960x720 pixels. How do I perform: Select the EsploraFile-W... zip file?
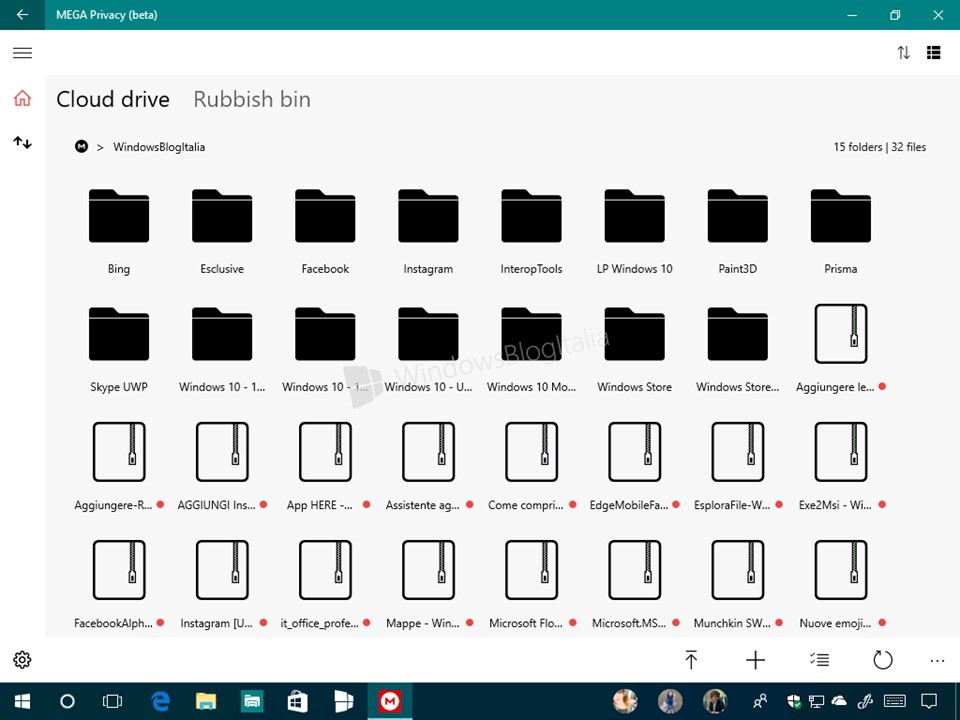click(738, 468)
